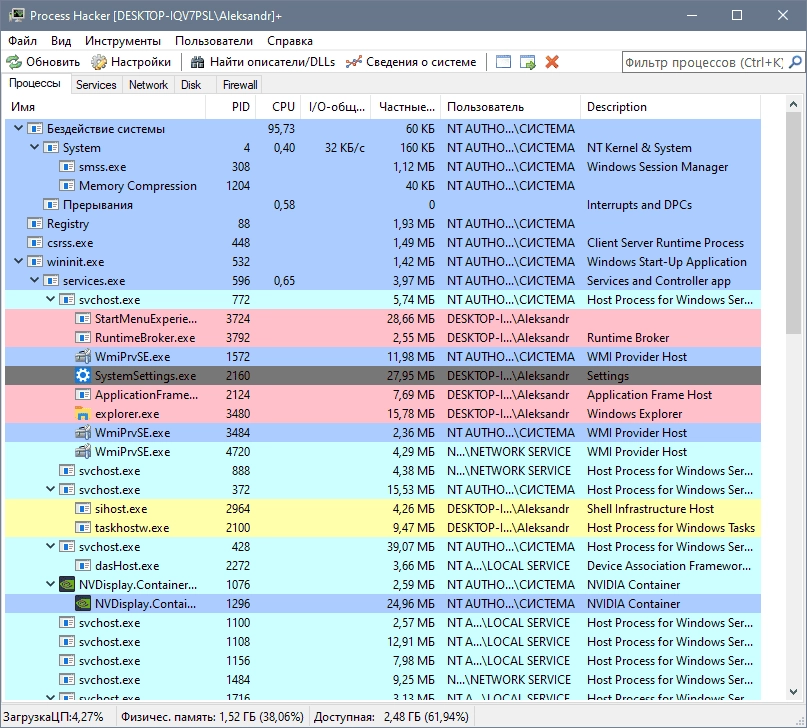Click the sihost.exe process icon
807x728 pixels.
pyautogui.click(x=83, y=509)
